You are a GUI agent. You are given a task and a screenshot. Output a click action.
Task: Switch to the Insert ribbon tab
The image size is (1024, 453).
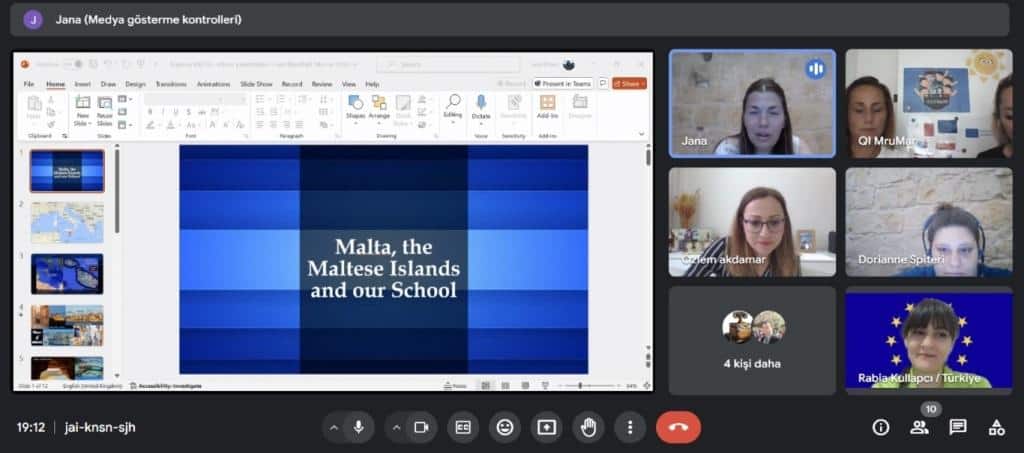(82, 84)
